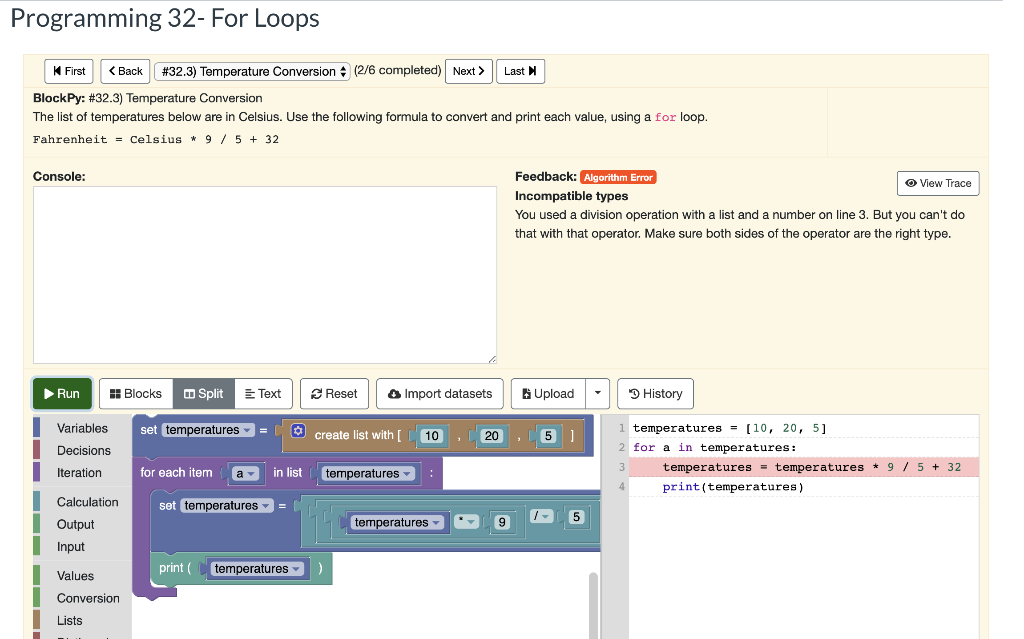Viewport: 1024px width, 639px height.
Task: Click the Upload icon
Action: (x=547, y=393)
